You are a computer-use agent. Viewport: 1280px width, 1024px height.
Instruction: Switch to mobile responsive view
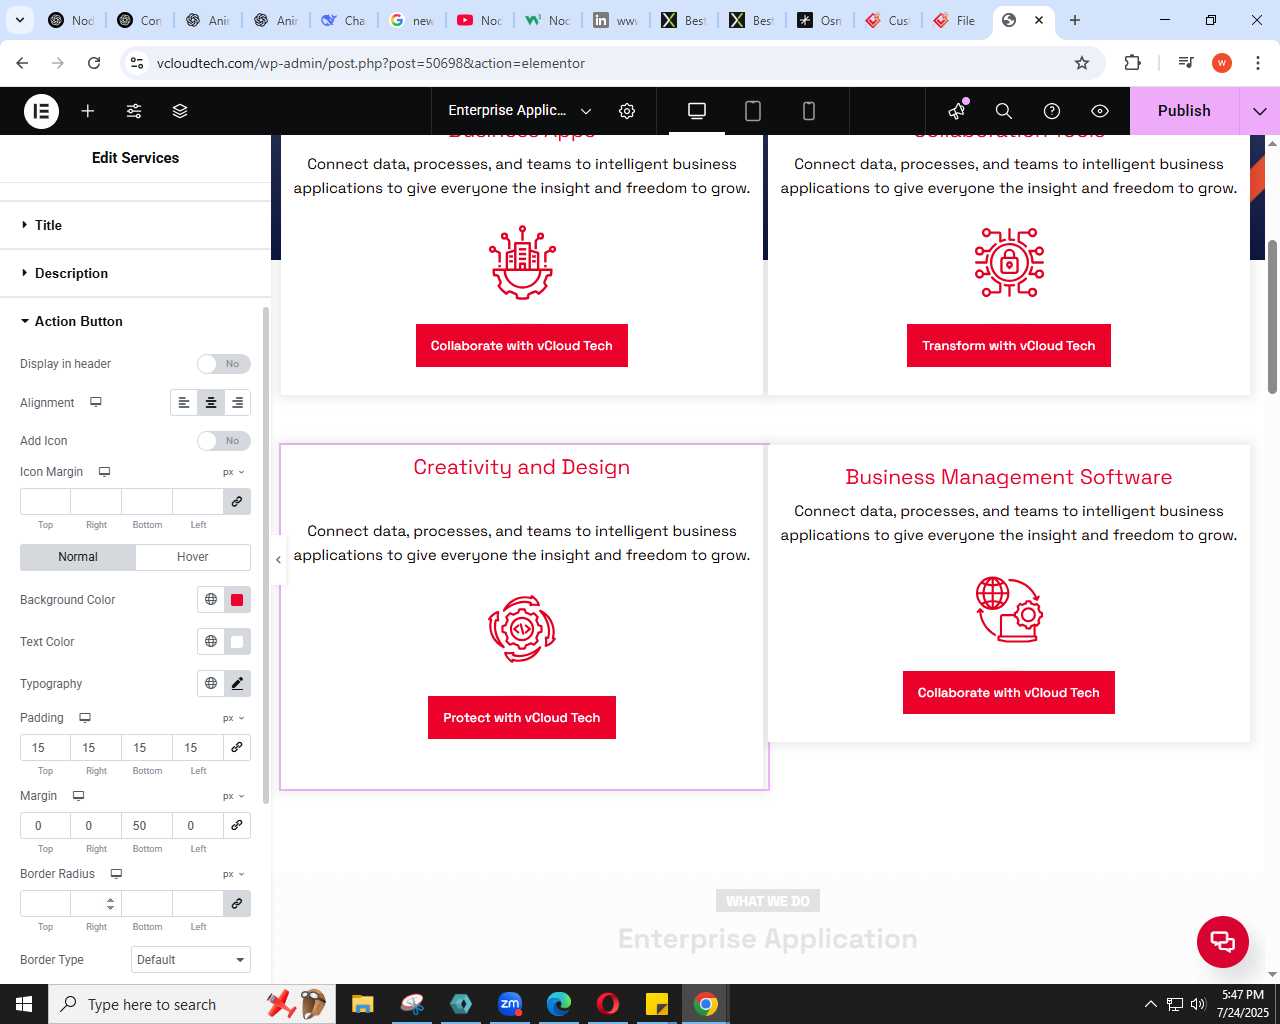[809, 111]
